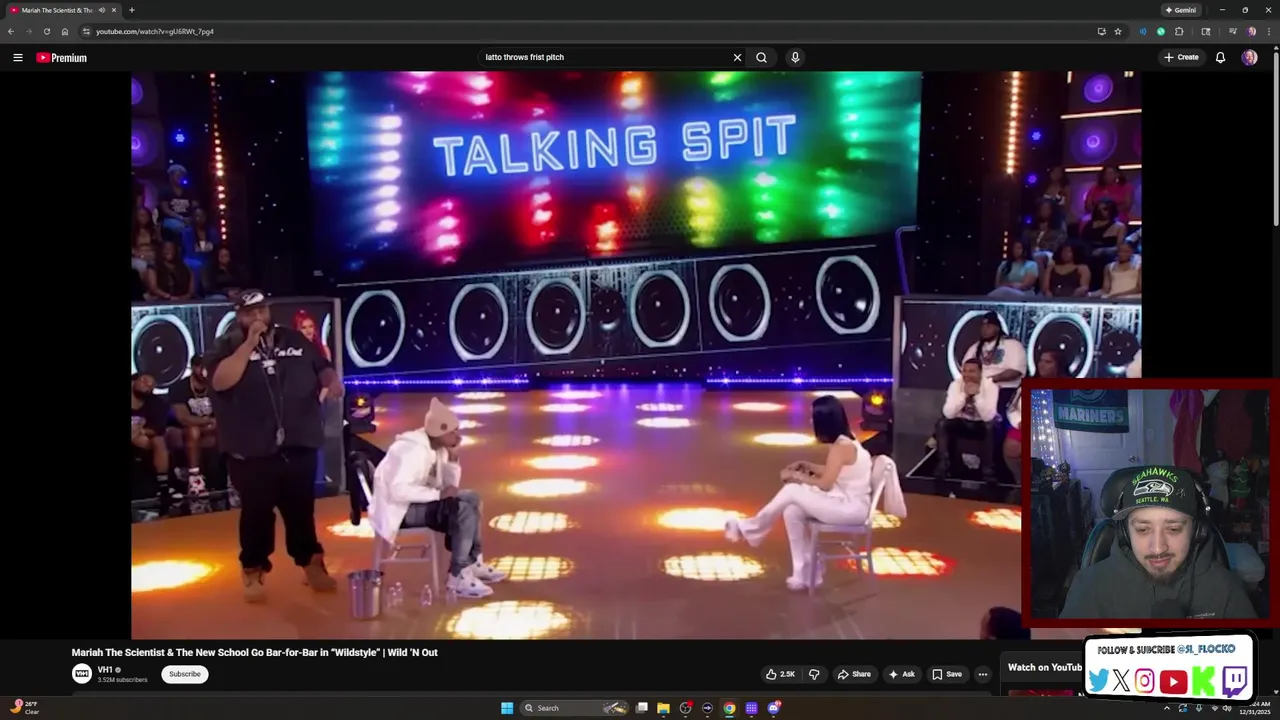The width and height of the screenshot is (1280, 720).
Task: Open the YouTube account avatar menu
Action: (1249, 58)
